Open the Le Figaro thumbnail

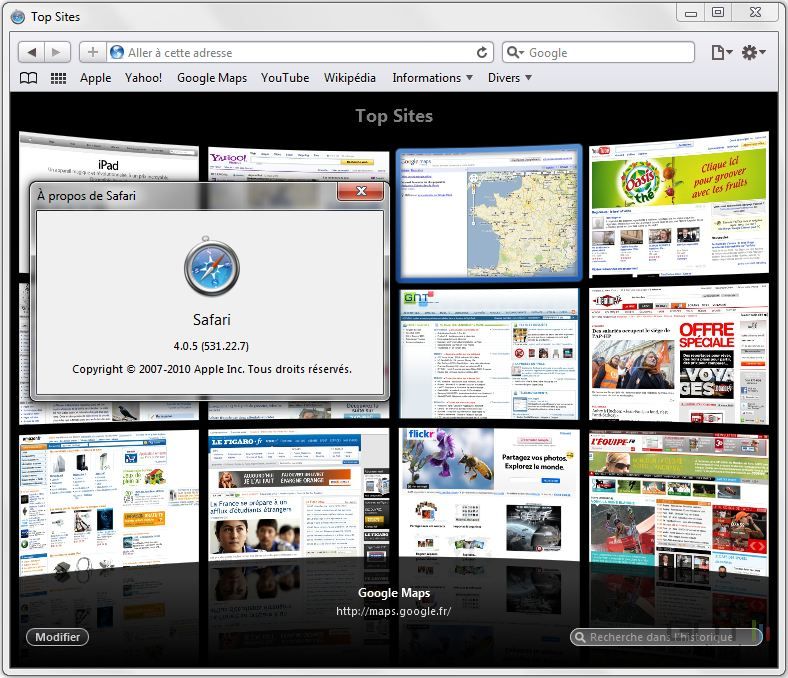[299, 495]
